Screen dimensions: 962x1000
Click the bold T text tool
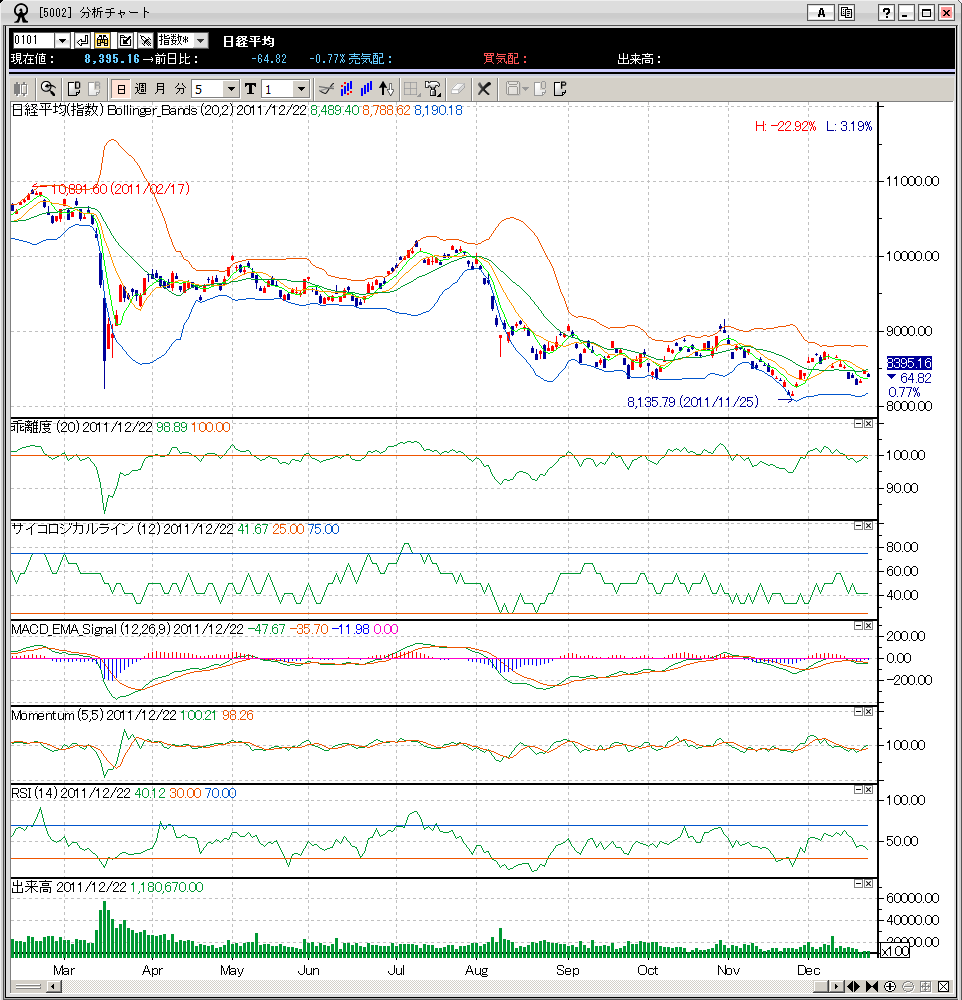click(250, 88)
